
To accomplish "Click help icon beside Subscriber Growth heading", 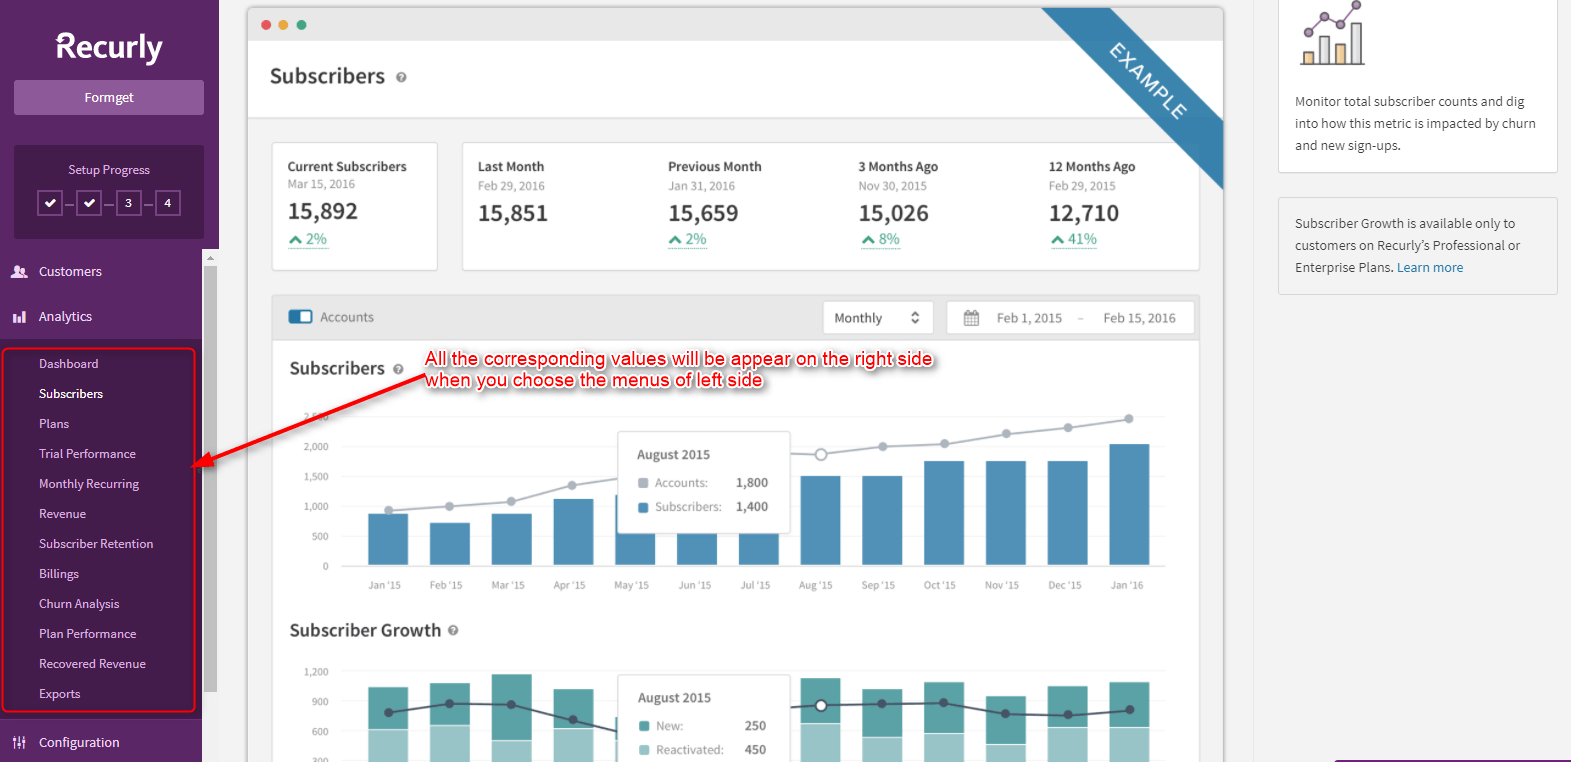I will tap(453, 631).
